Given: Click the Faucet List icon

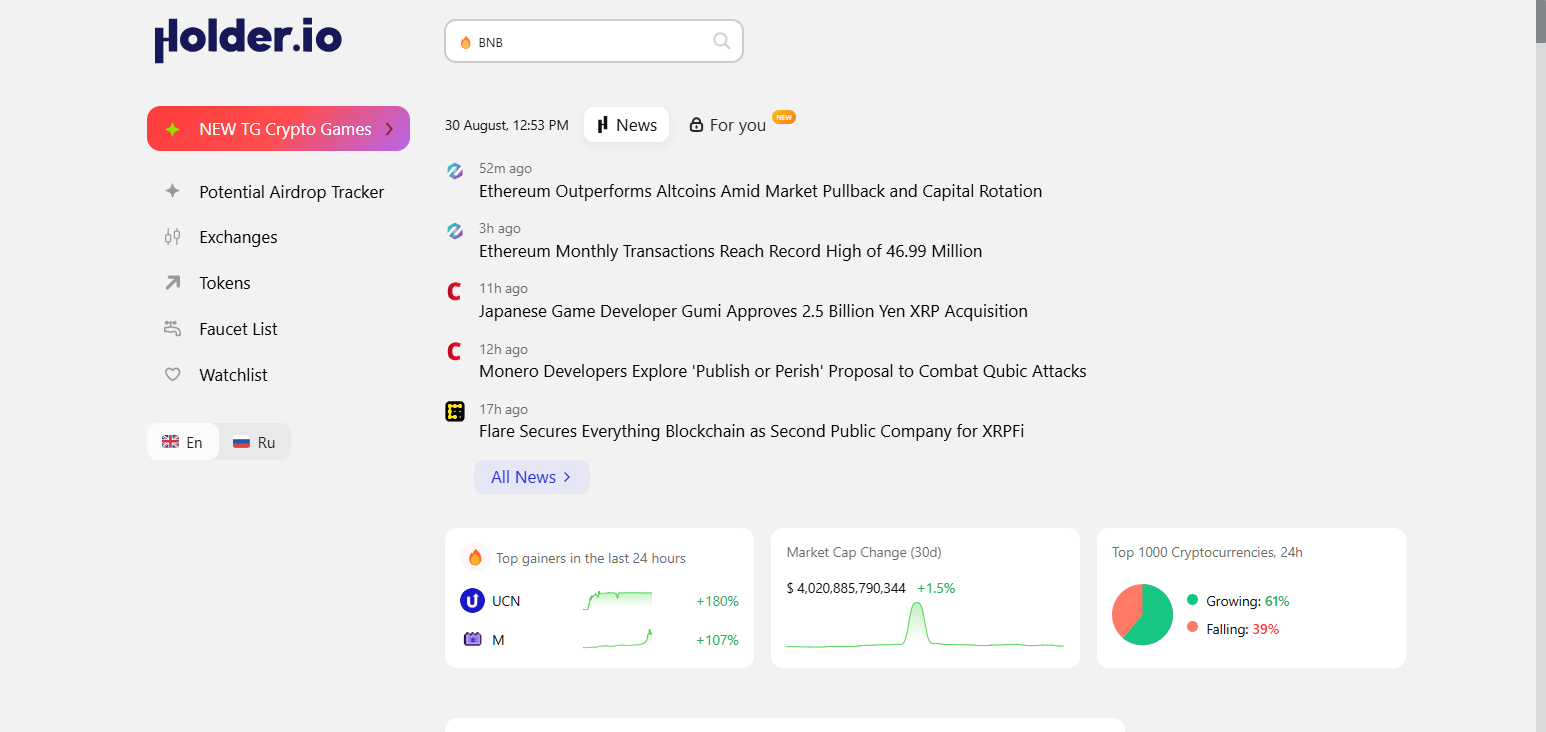Looking at the screenshot, I should (x=172, y=328).
